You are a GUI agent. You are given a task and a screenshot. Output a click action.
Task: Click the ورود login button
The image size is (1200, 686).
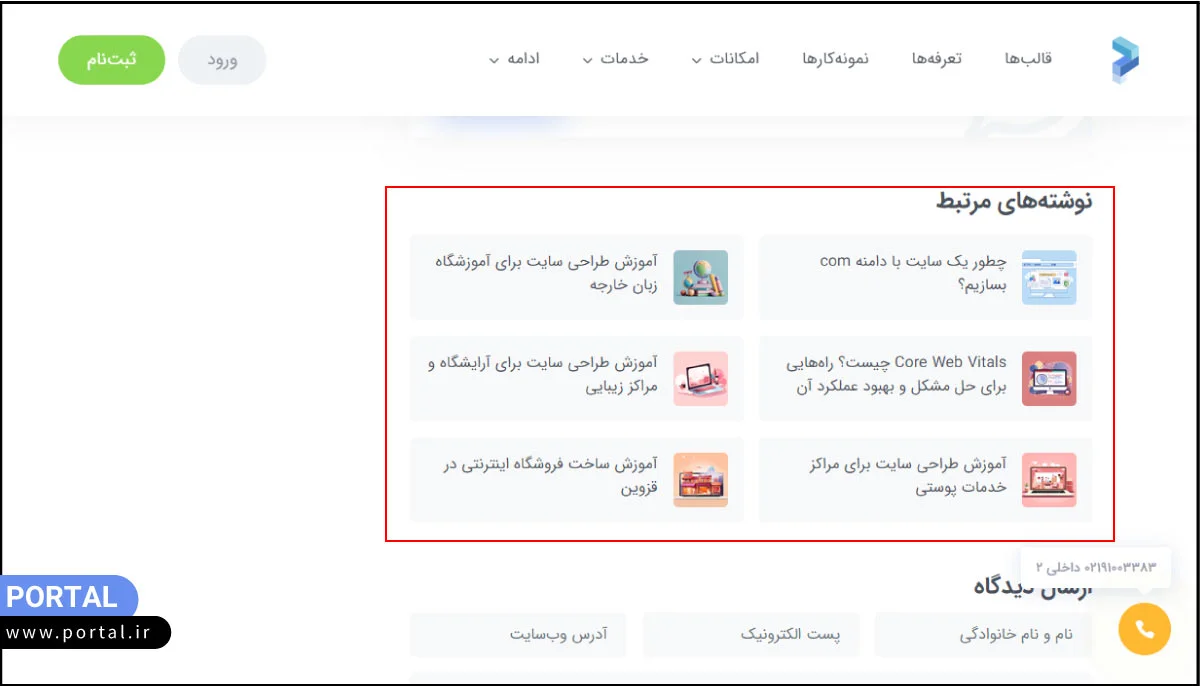pos(222,60)
